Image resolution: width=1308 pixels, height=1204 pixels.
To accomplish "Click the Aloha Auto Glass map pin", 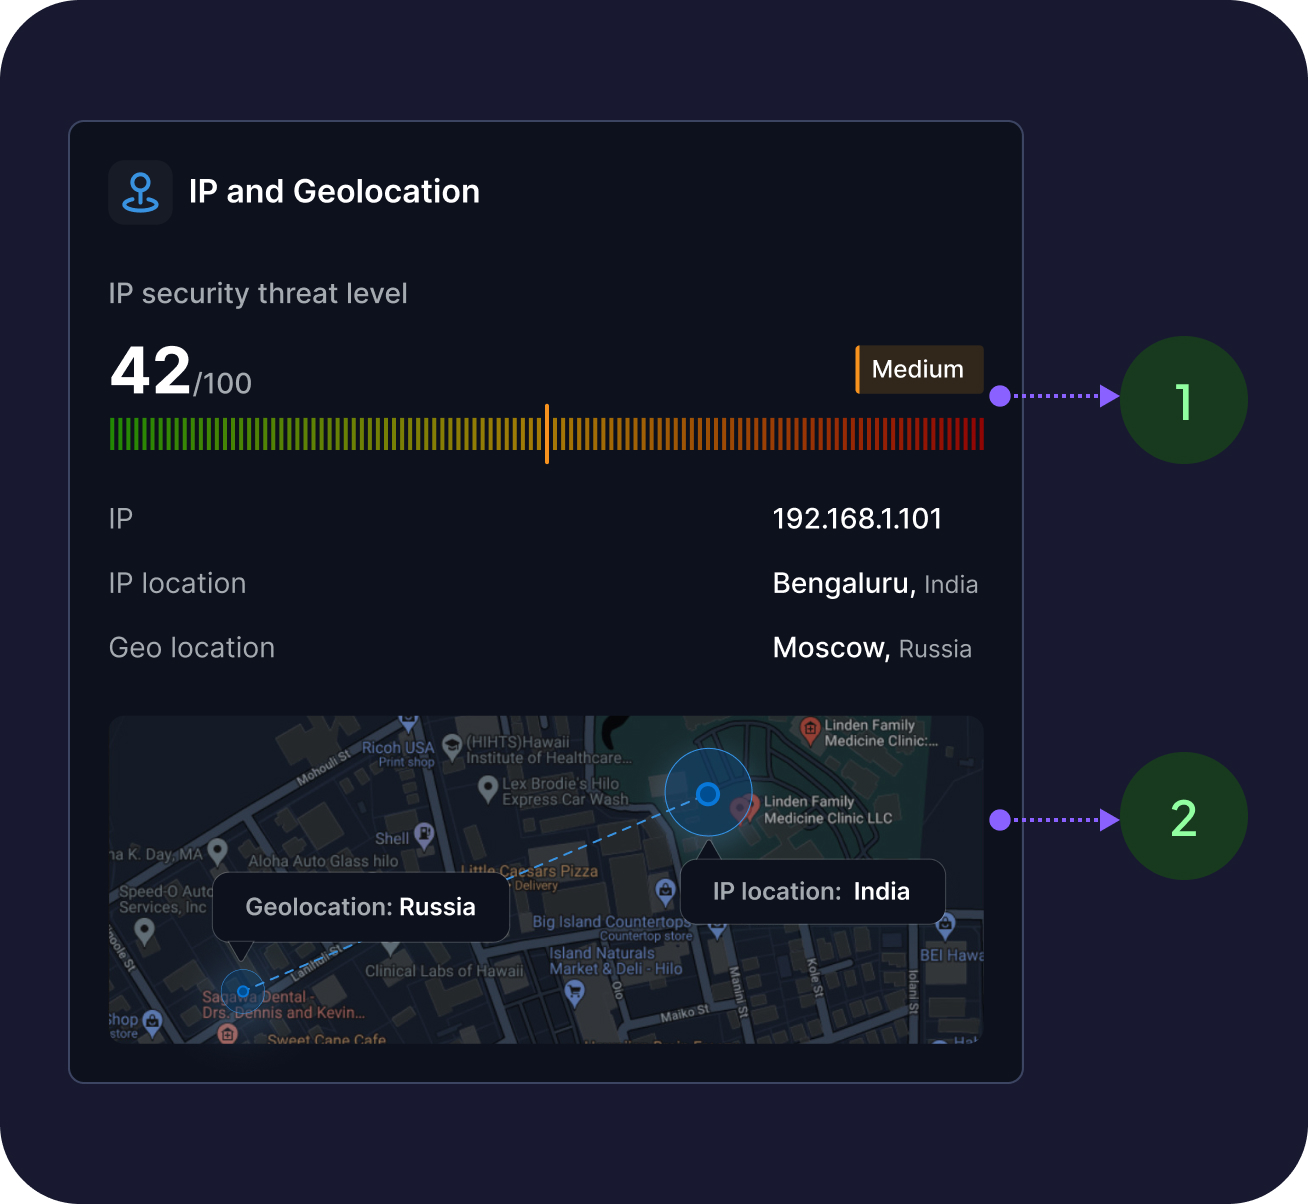I will point(217,852).
